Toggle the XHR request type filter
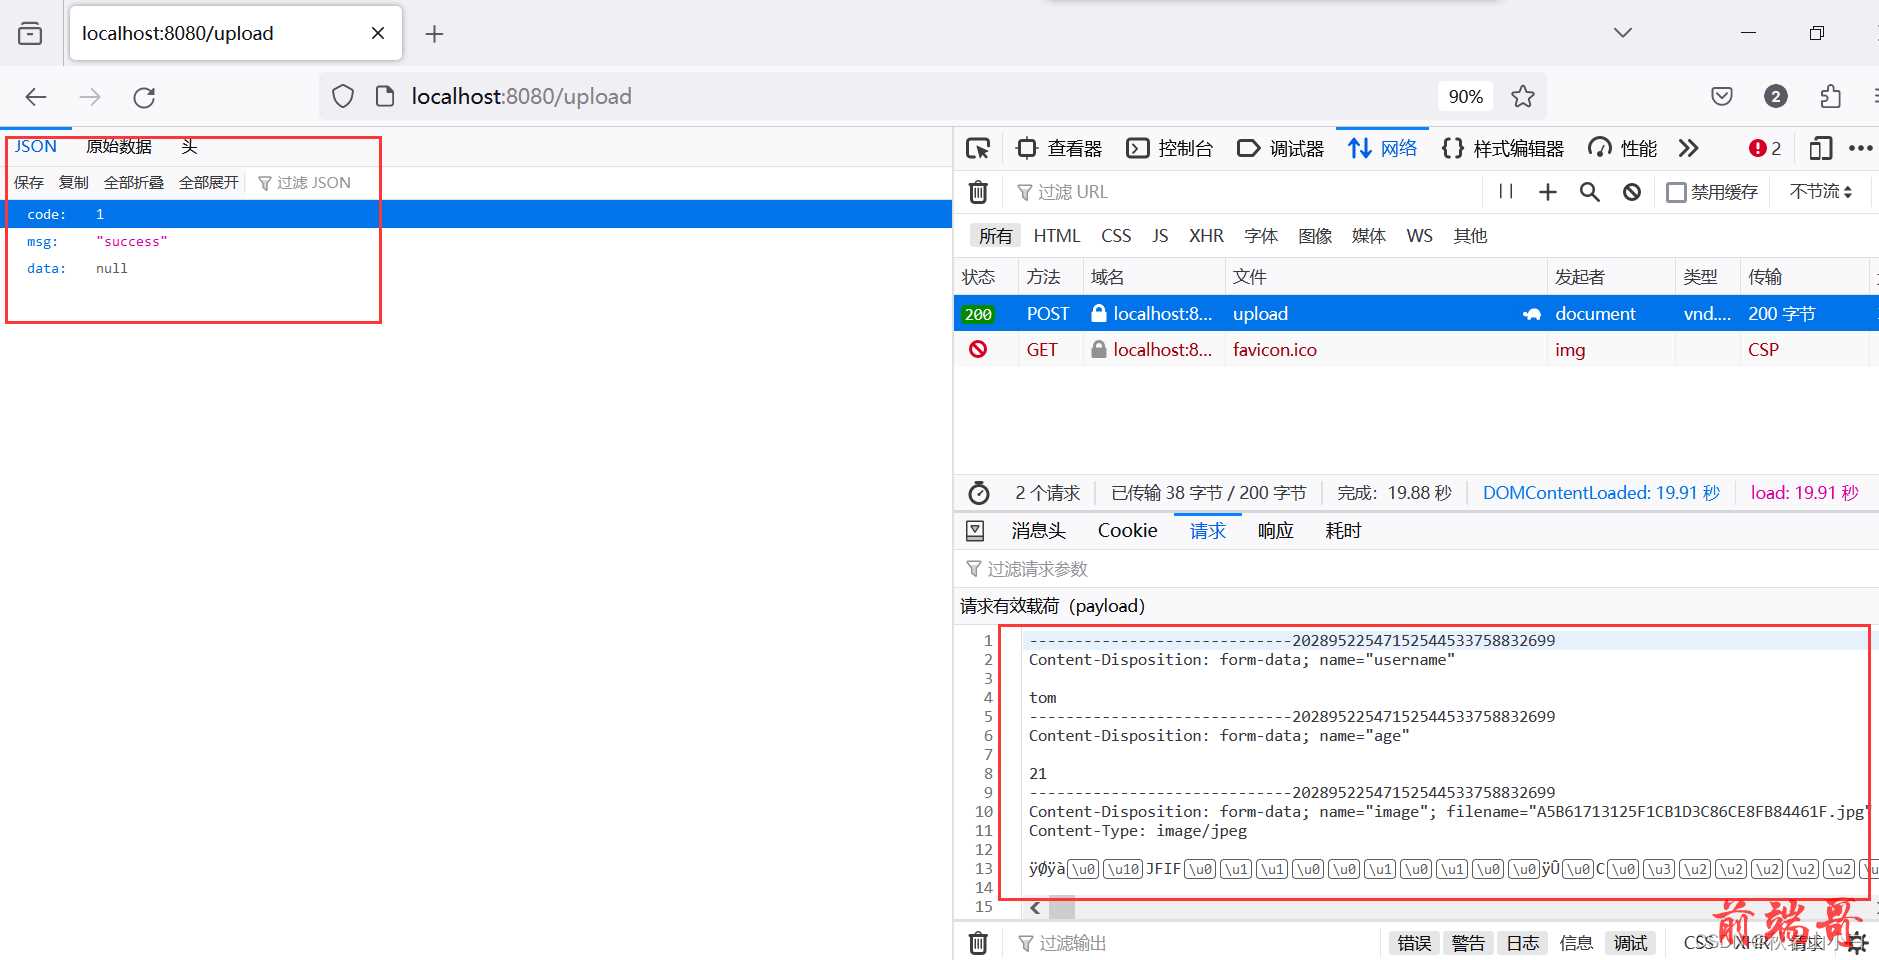 tap(1206, 236)
